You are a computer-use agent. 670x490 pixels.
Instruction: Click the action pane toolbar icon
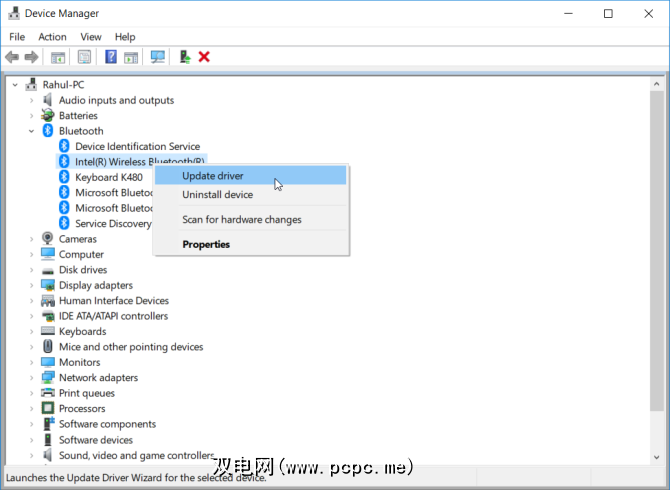(131, 57)
